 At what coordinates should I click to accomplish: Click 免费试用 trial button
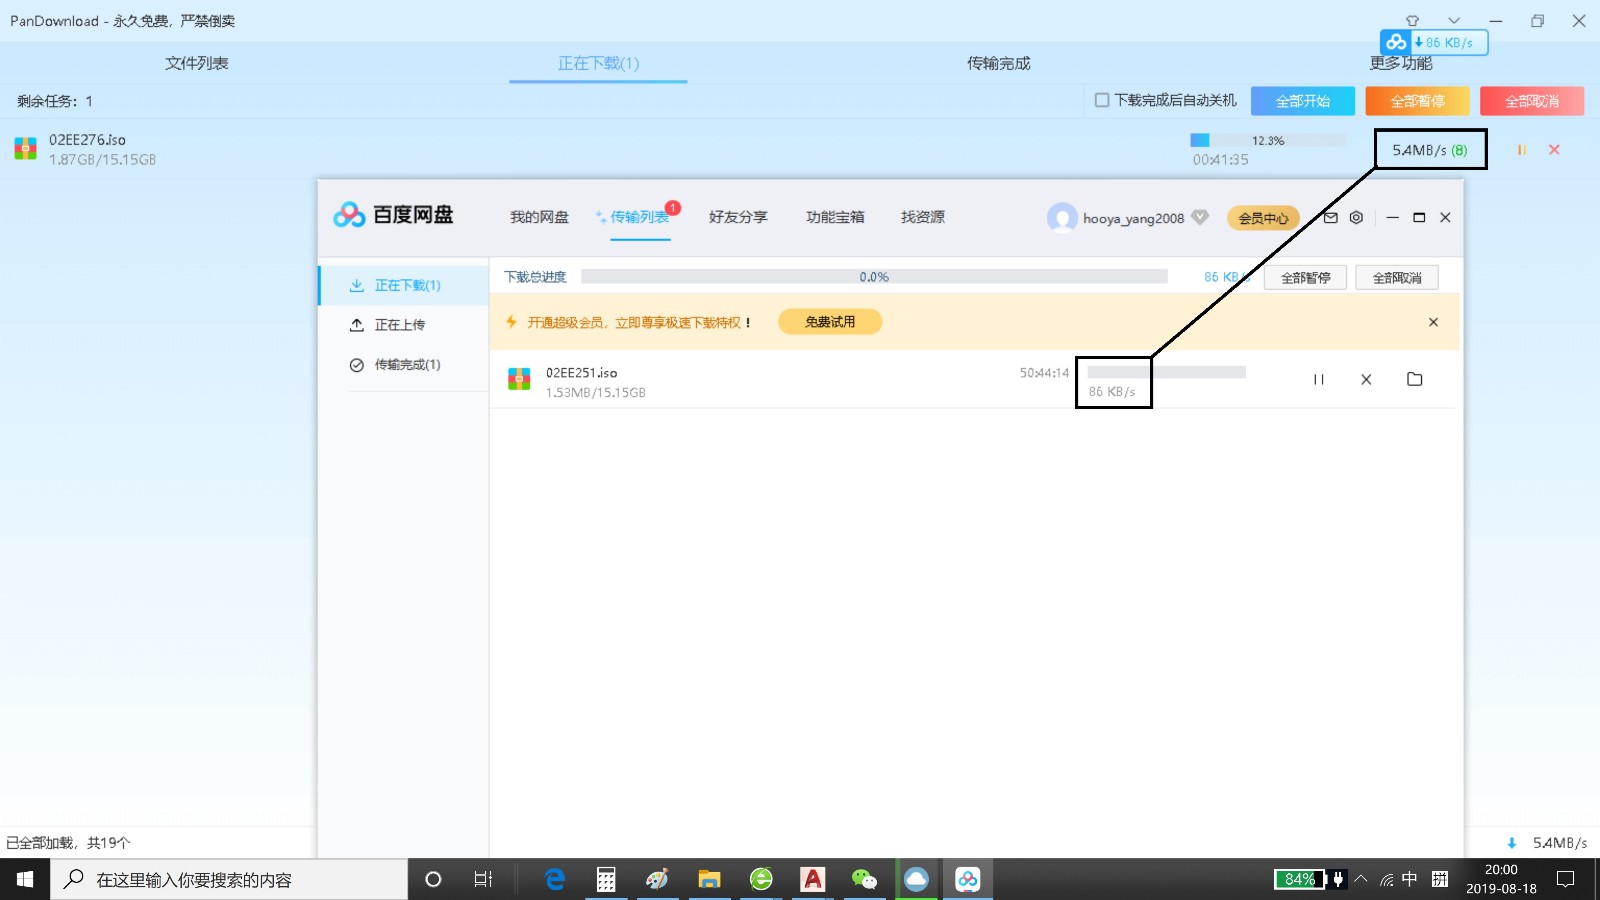[x=830, y=322]
